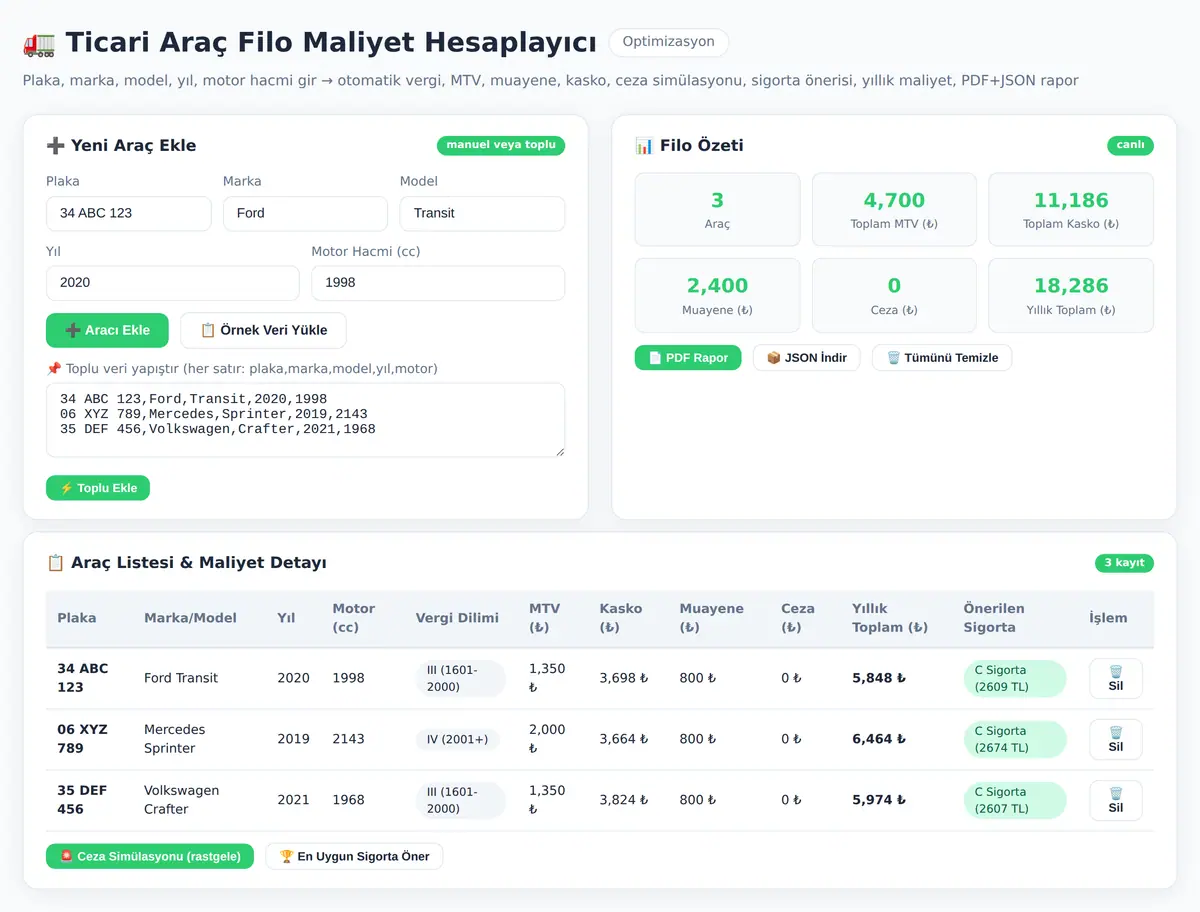This screenshot has width=1200, height=912.
Task: Click the Yeni Araç Ekle heading
Action: coord(121,145)
